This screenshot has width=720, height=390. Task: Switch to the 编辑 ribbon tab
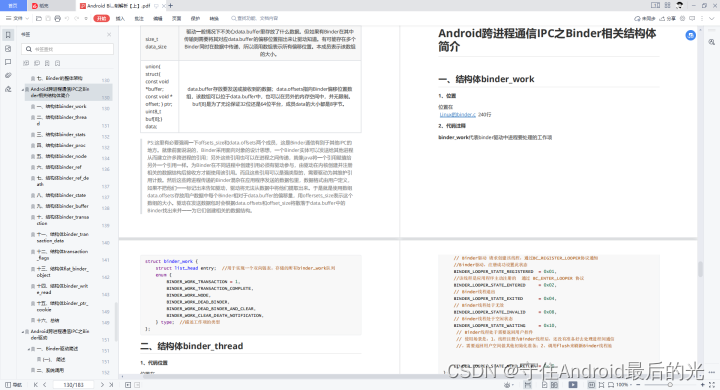[x=158, y=19]
